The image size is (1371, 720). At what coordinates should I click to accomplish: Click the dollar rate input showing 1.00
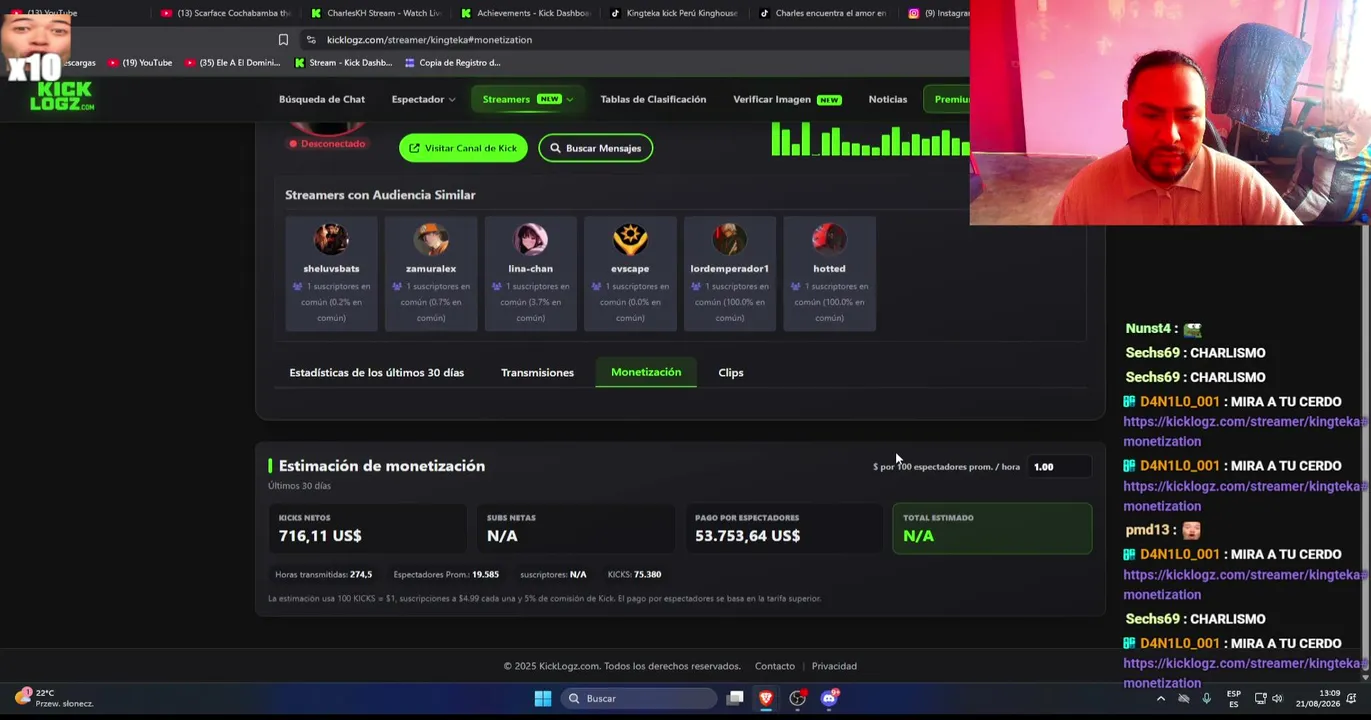coord(1059,467)
